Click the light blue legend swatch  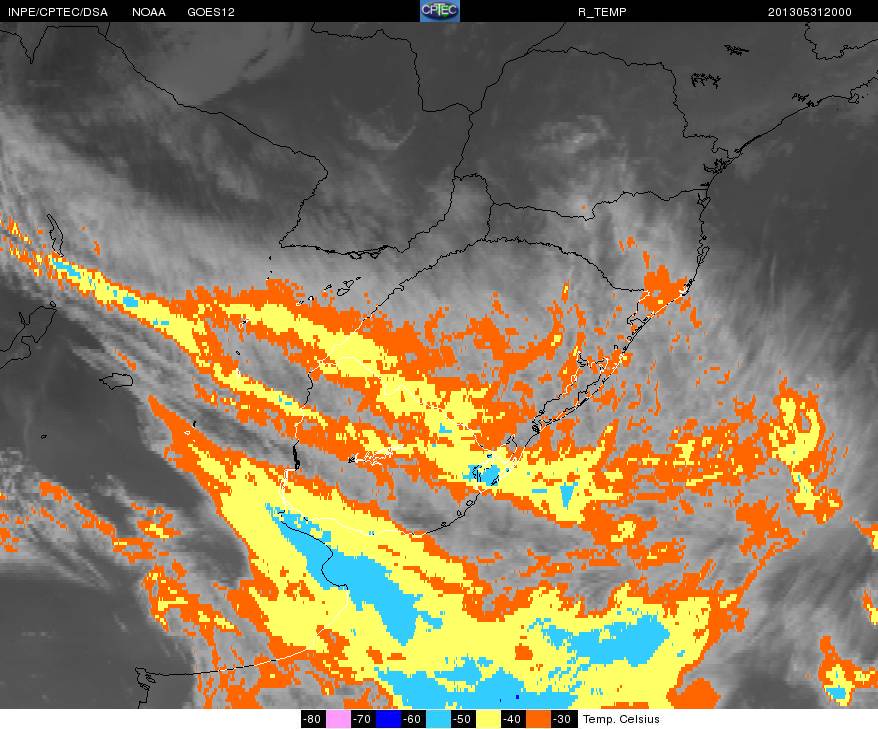click(x=438, y=719)
